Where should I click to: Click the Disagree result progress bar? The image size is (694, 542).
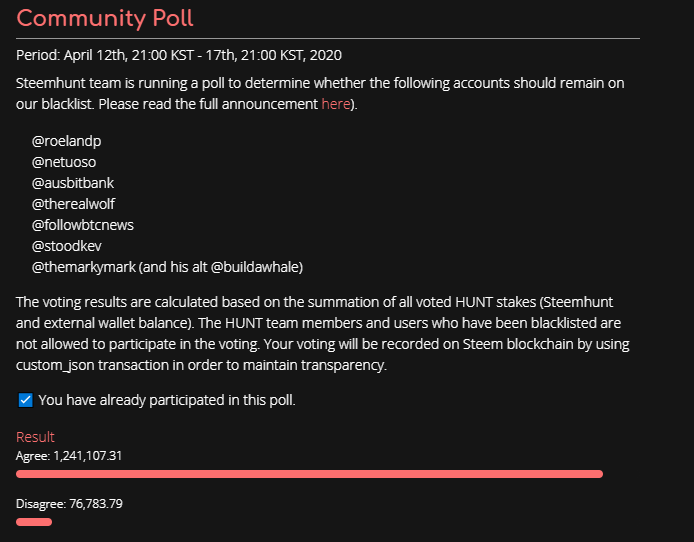tap(34, 522)
